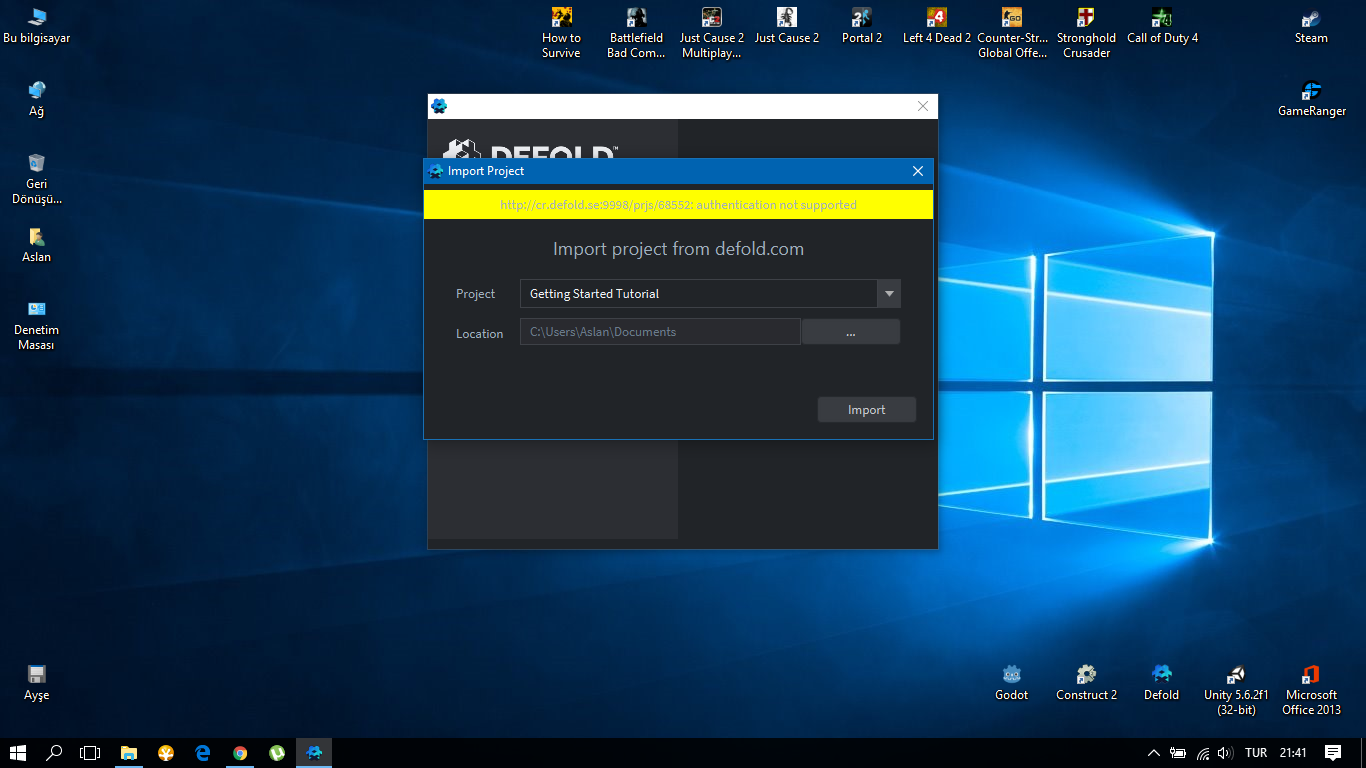The height and width of the screenshot is (768, 1366).
Task: Launch How to Survive shortcut
Action: [x=561, y=34]
